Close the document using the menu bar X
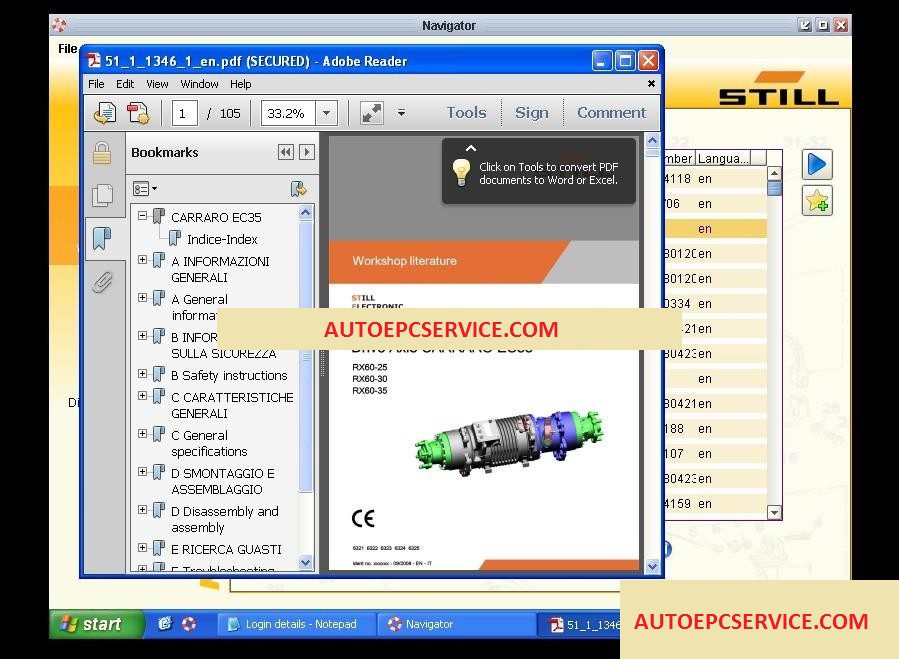This screenshot has height=659, width=899. tap(651, 84)
